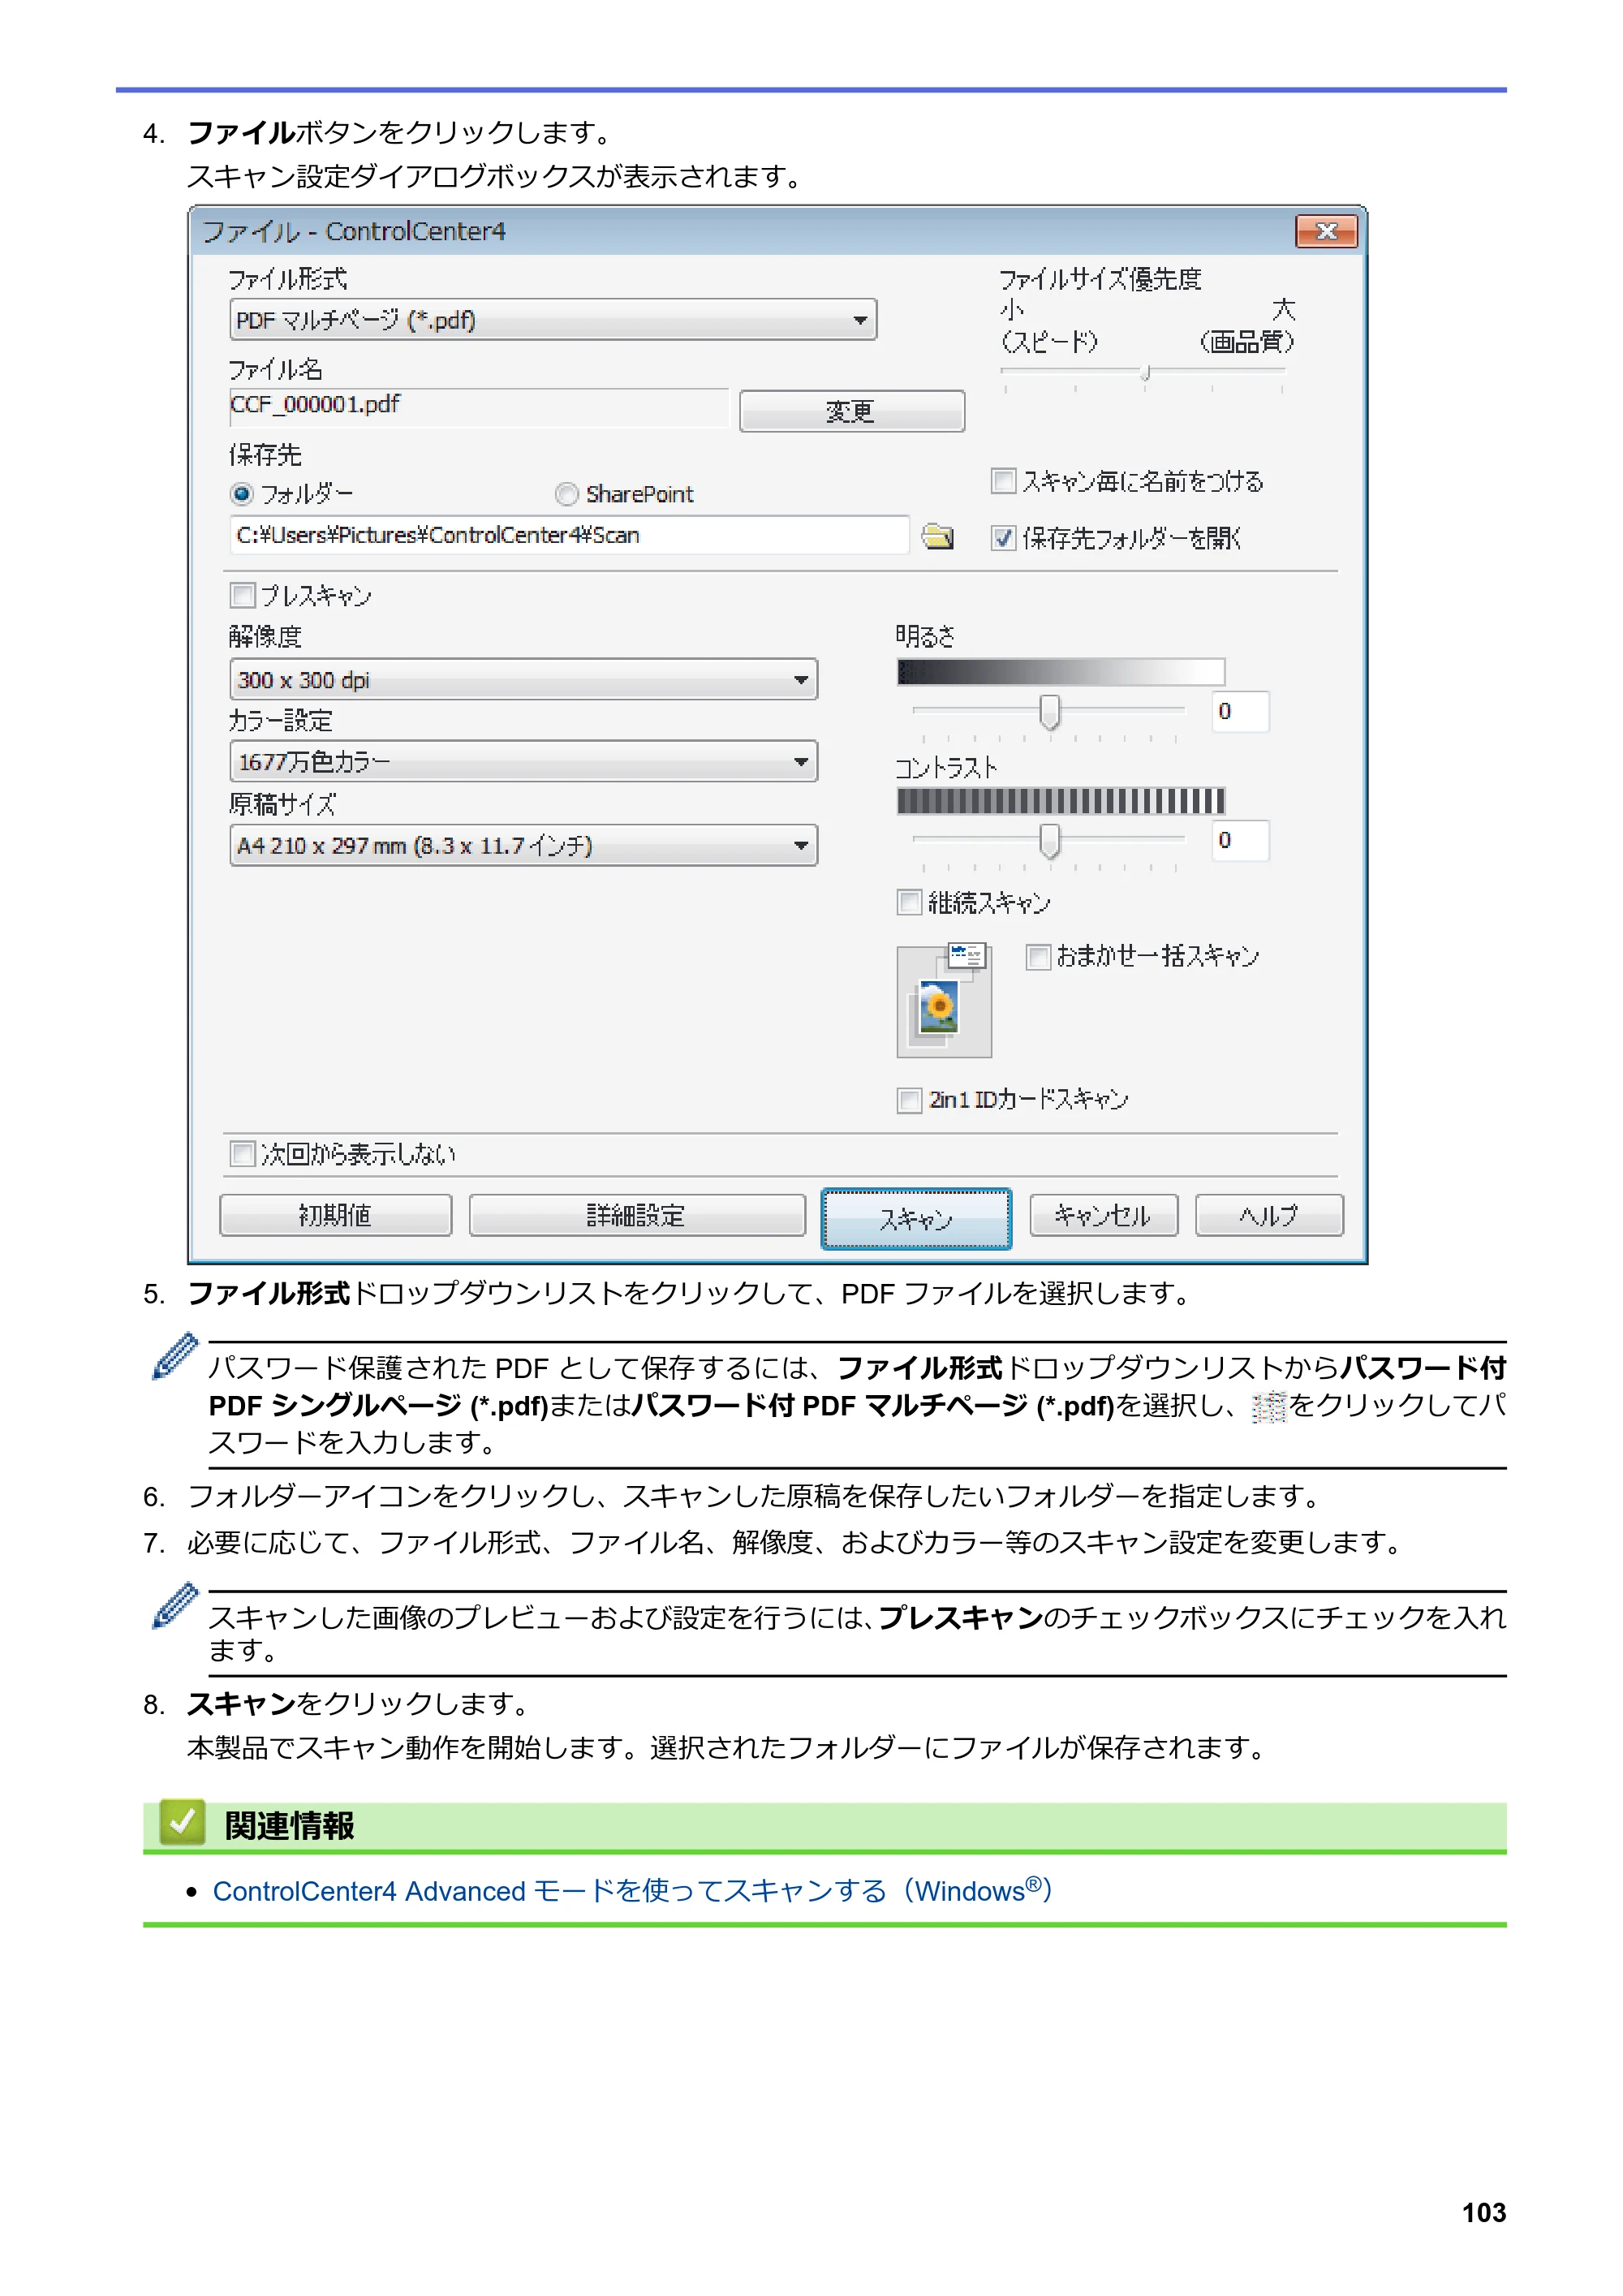
Task: Select the フォルダー radio button
Action: (241, 494)
